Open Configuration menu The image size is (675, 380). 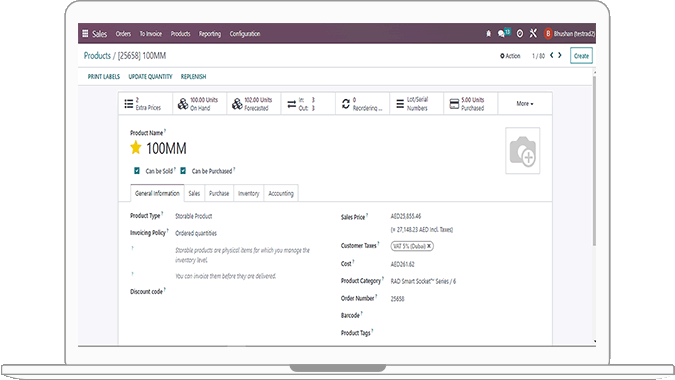(x=245, y=34)
